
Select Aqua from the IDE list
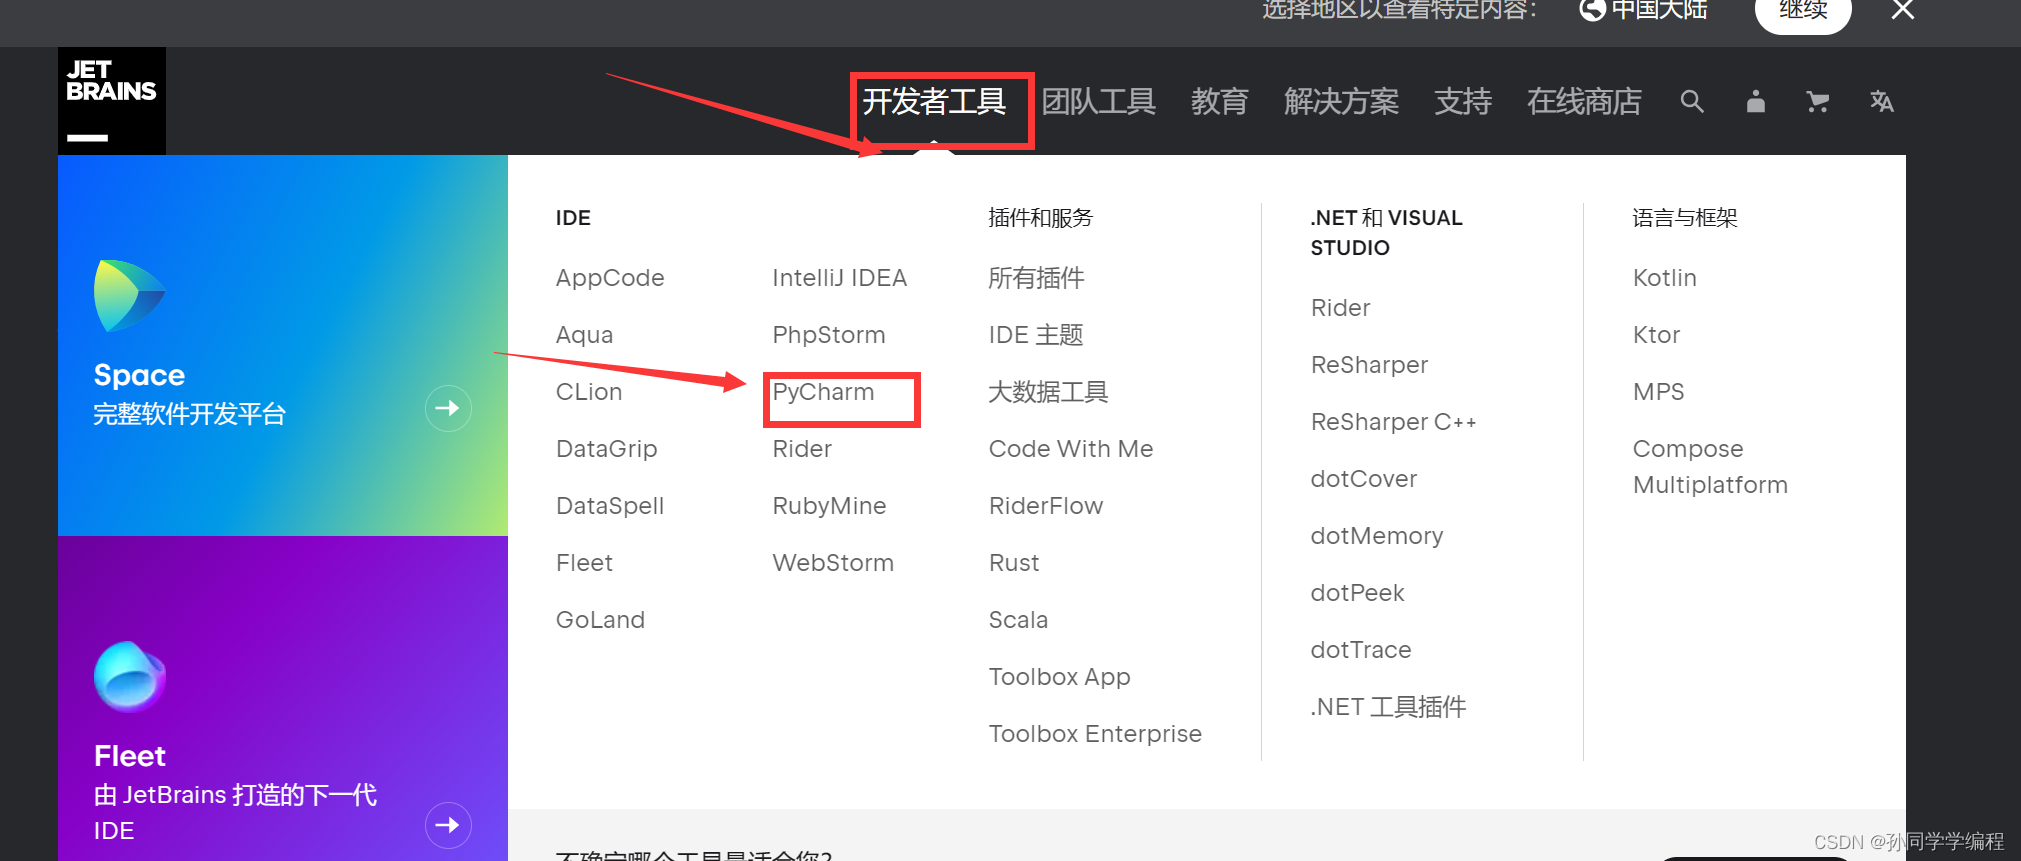tap(584, 335)
